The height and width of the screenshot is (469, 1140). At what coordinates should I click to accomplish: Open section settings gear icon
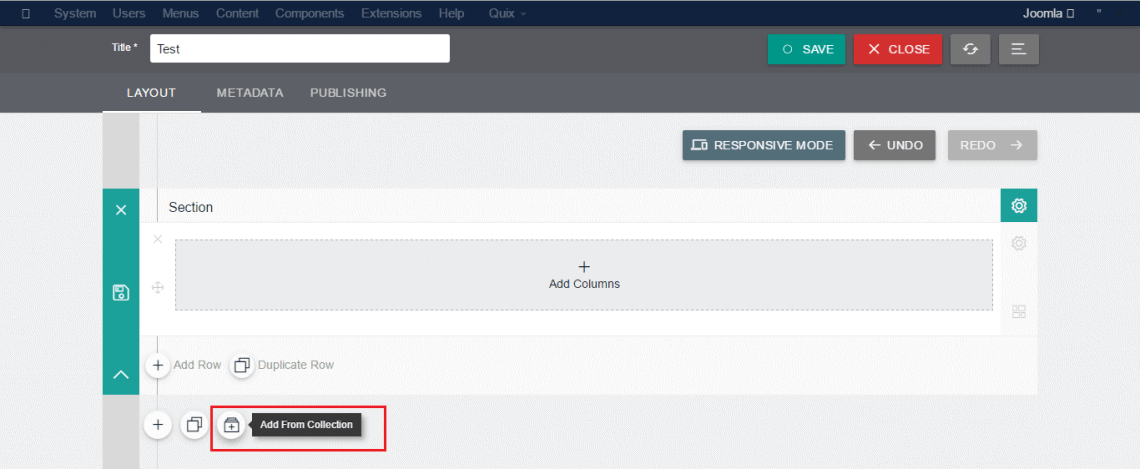1018,206
